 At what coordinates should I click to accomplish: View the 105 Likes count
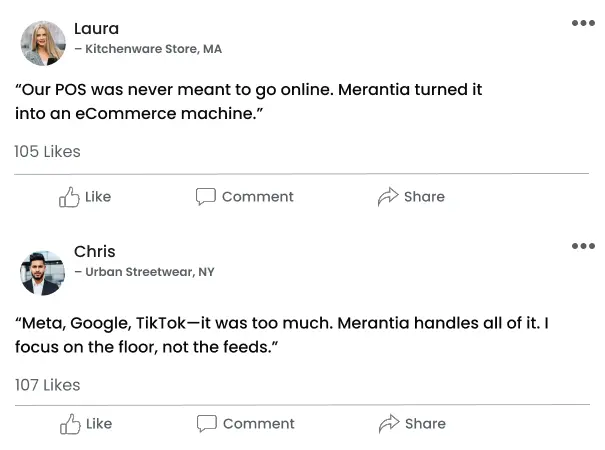47,152
